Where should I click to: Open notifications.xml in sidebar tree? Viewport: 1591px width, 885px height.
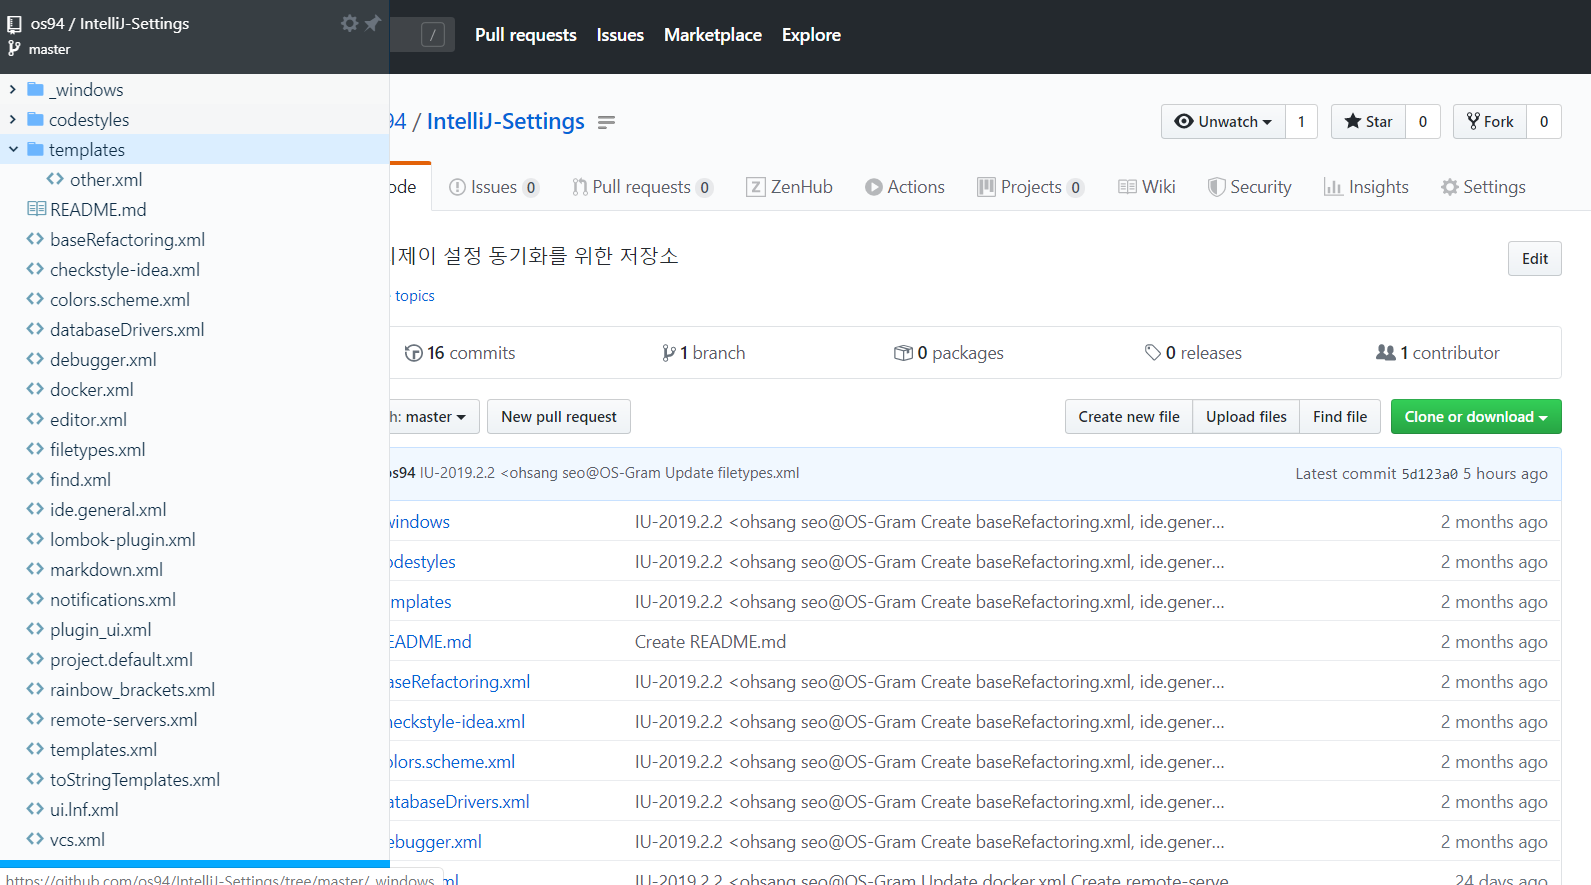pyautogui.click(x=113, y=599)
